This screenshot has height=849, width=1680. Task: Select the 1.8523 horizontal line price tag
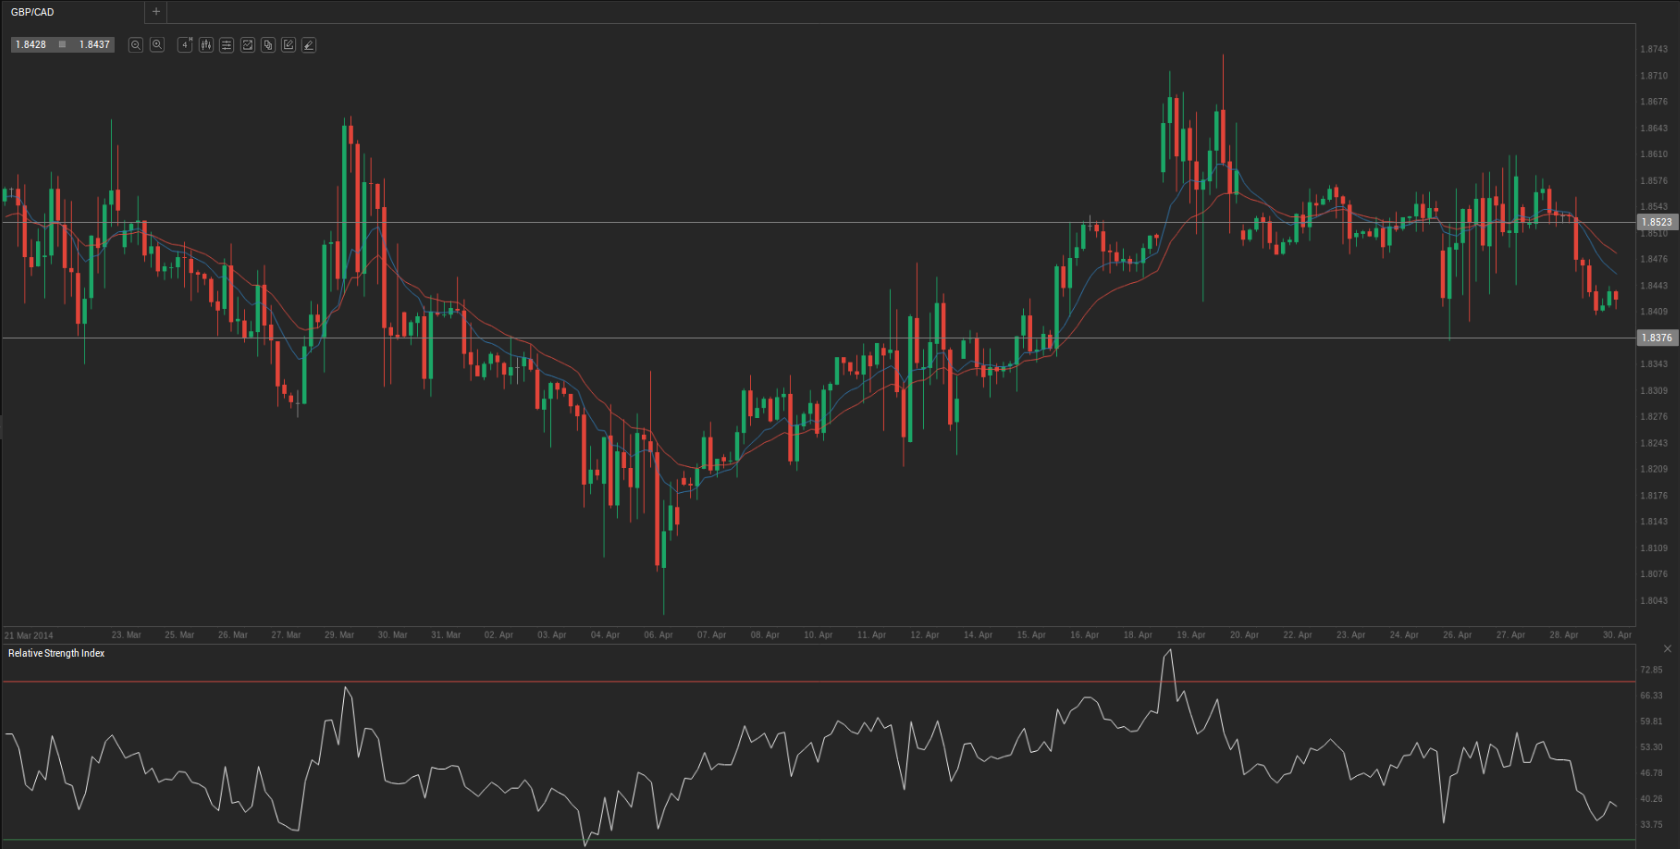(1656, 222)
